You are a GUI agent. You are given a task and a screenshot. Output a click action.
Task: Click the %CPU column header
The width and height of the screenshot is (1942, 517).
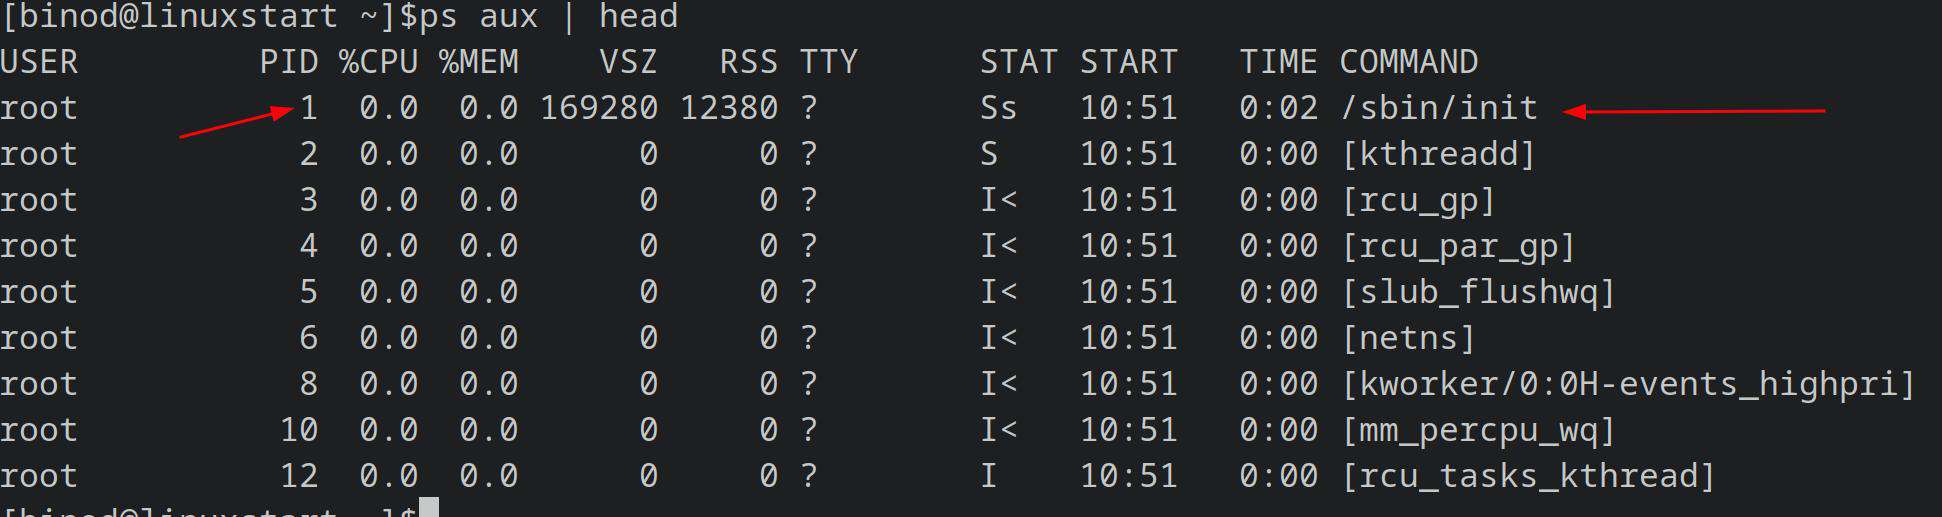coord(379,62)
